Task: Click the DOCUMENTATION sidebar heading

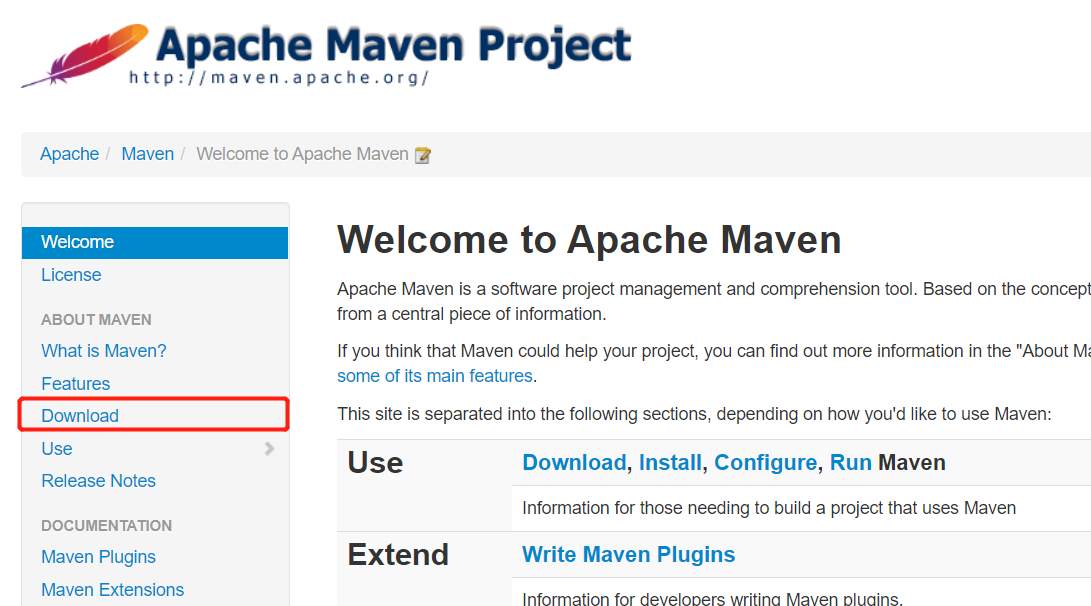Action: coord(106,525)
